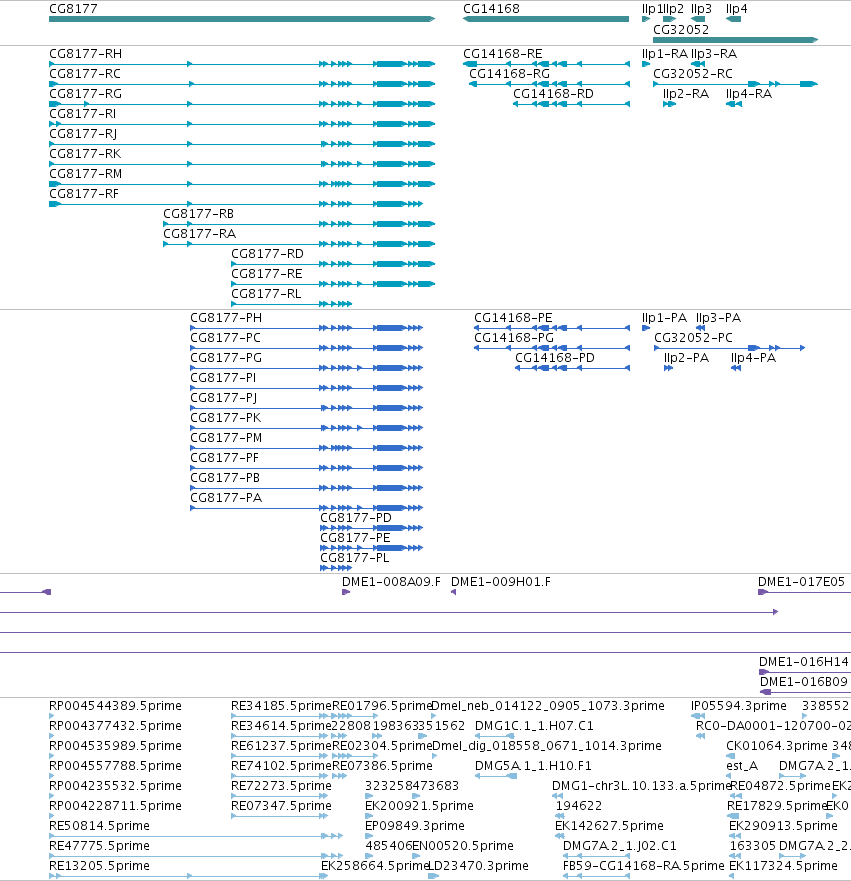
Task: Select transcript CG8177-RM
Action: pos(242,184)
